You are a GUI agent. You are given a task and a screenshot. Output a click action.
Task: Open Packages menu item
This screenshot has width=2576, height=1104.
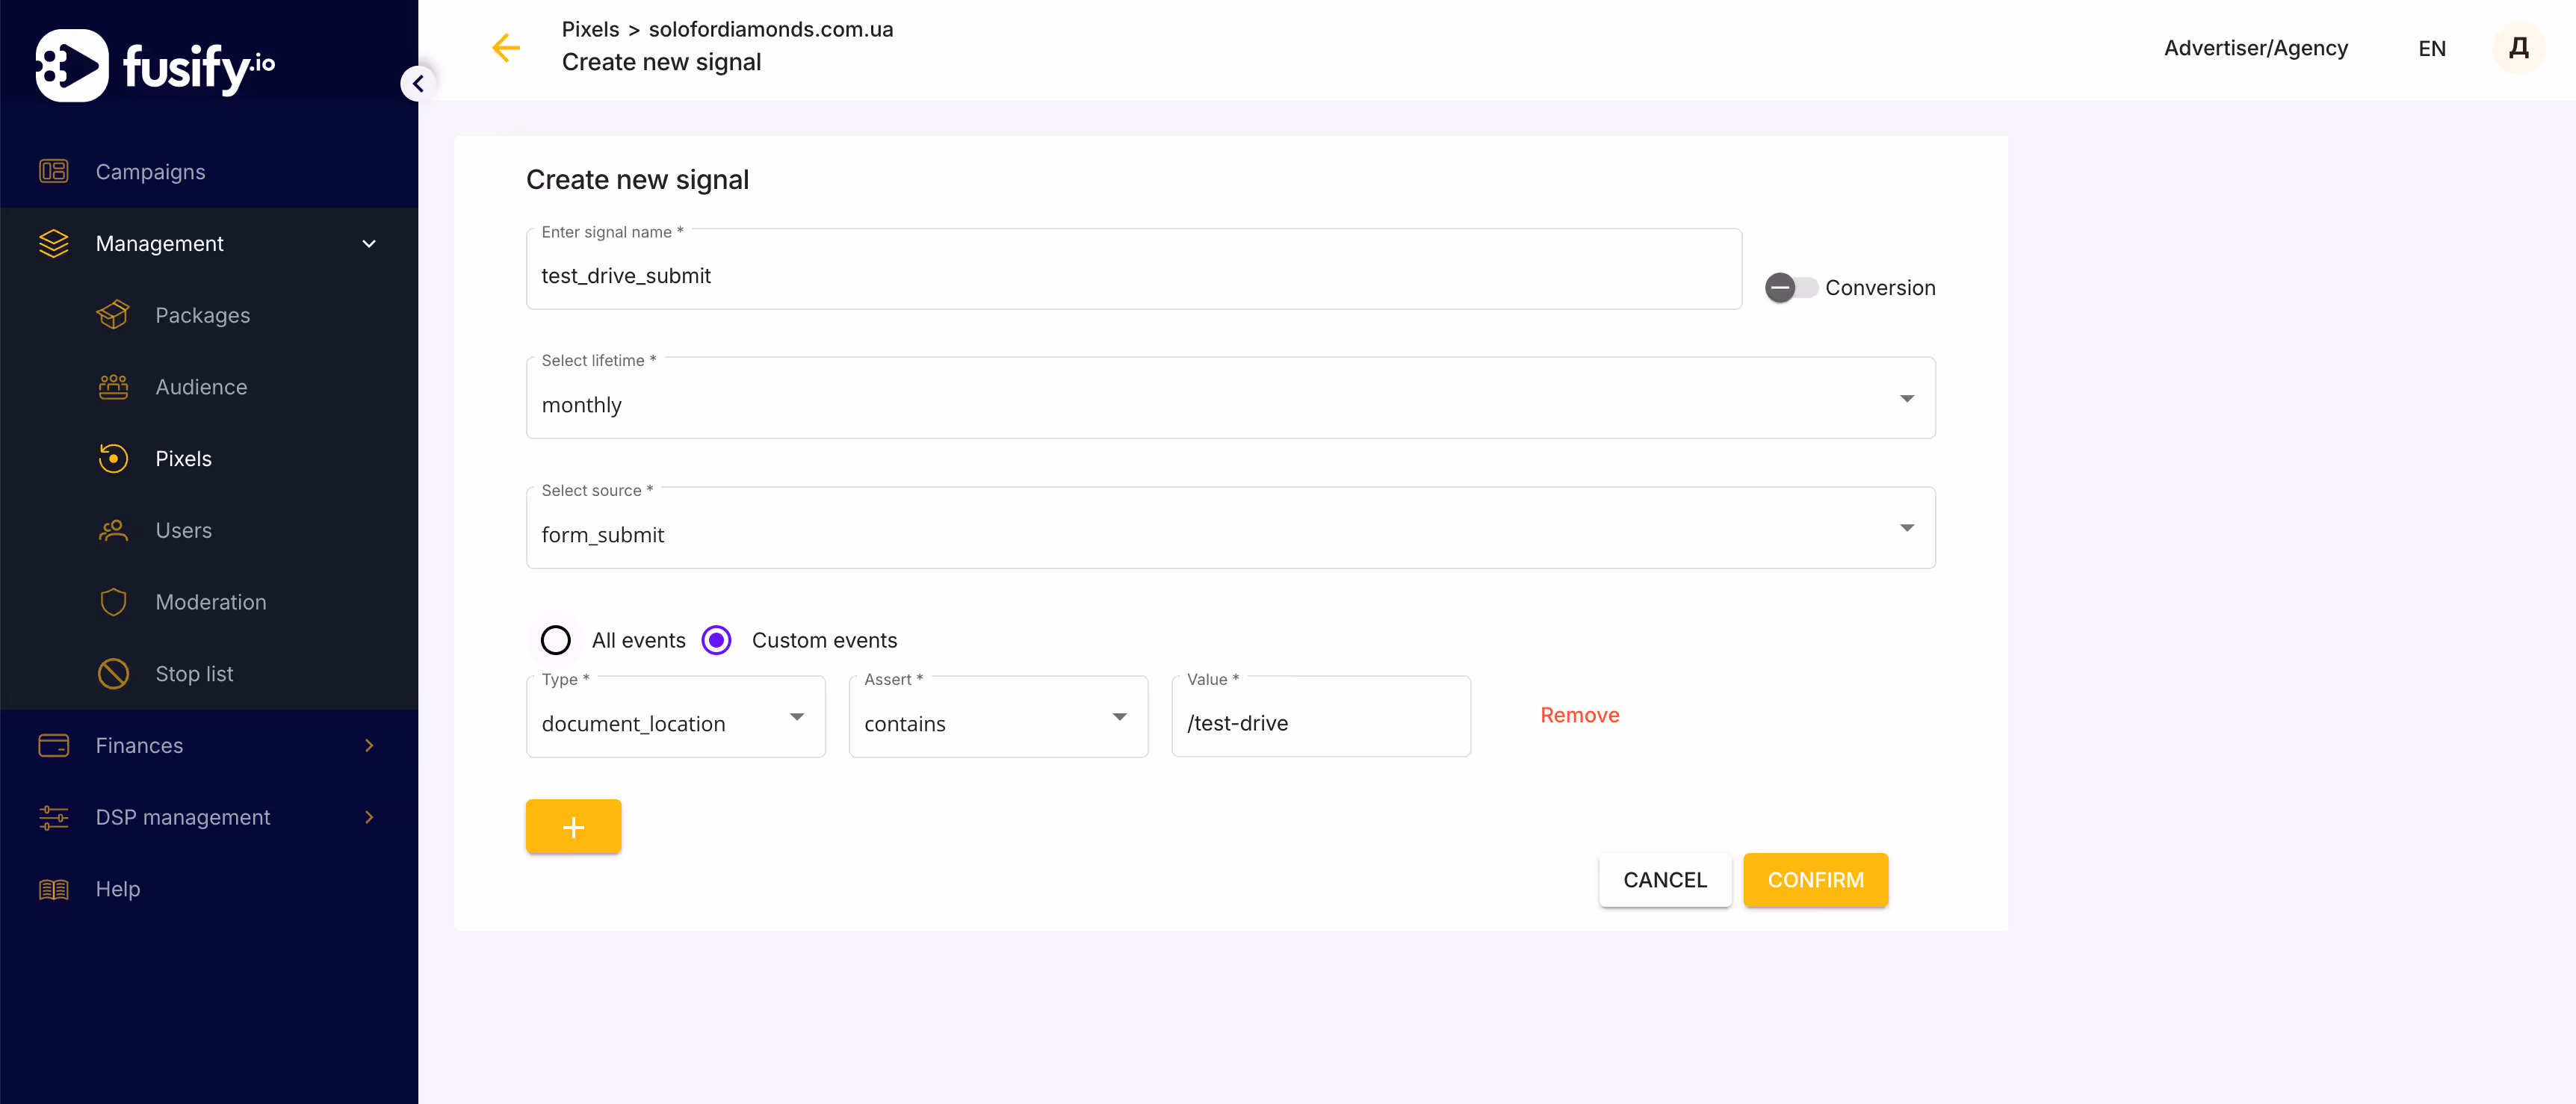click(x=209, y=315)
